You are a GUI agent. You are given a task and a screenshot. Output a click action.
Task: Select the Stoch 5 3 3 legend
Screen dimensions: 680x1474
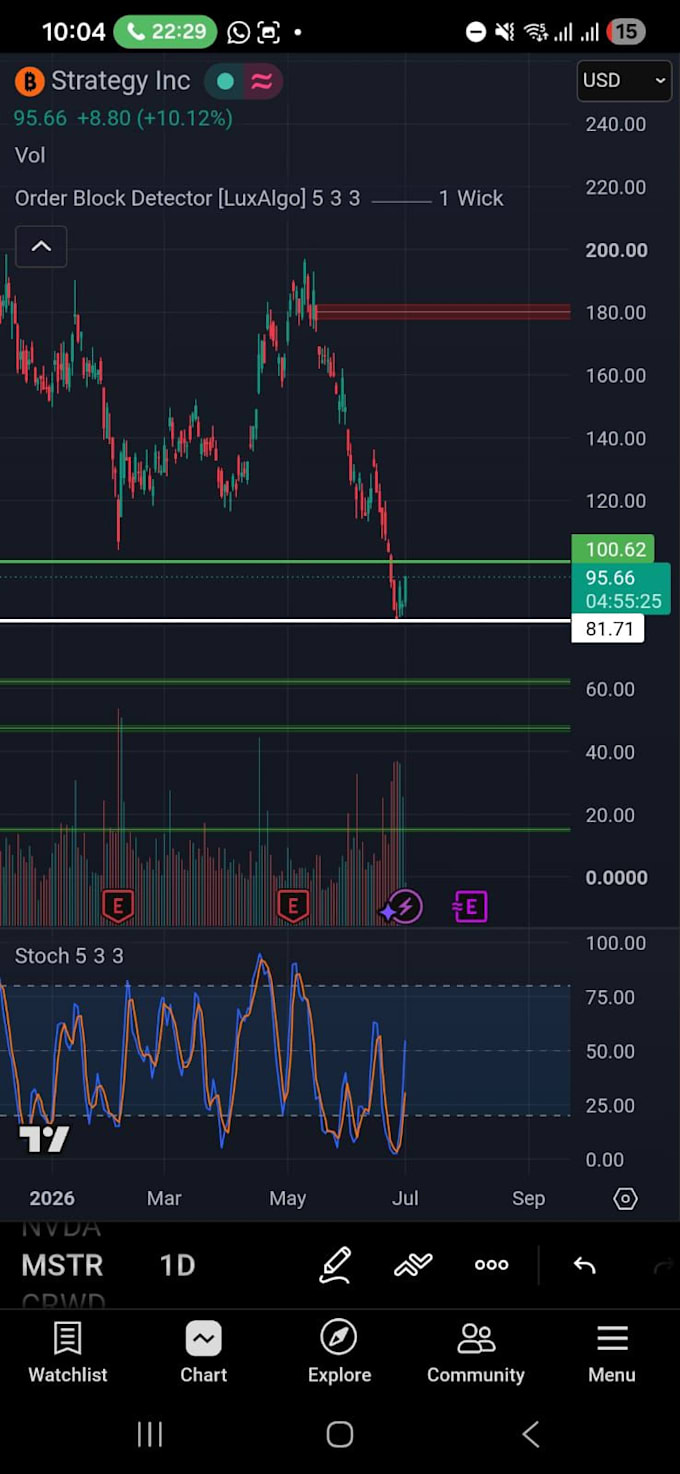point(69,956)
